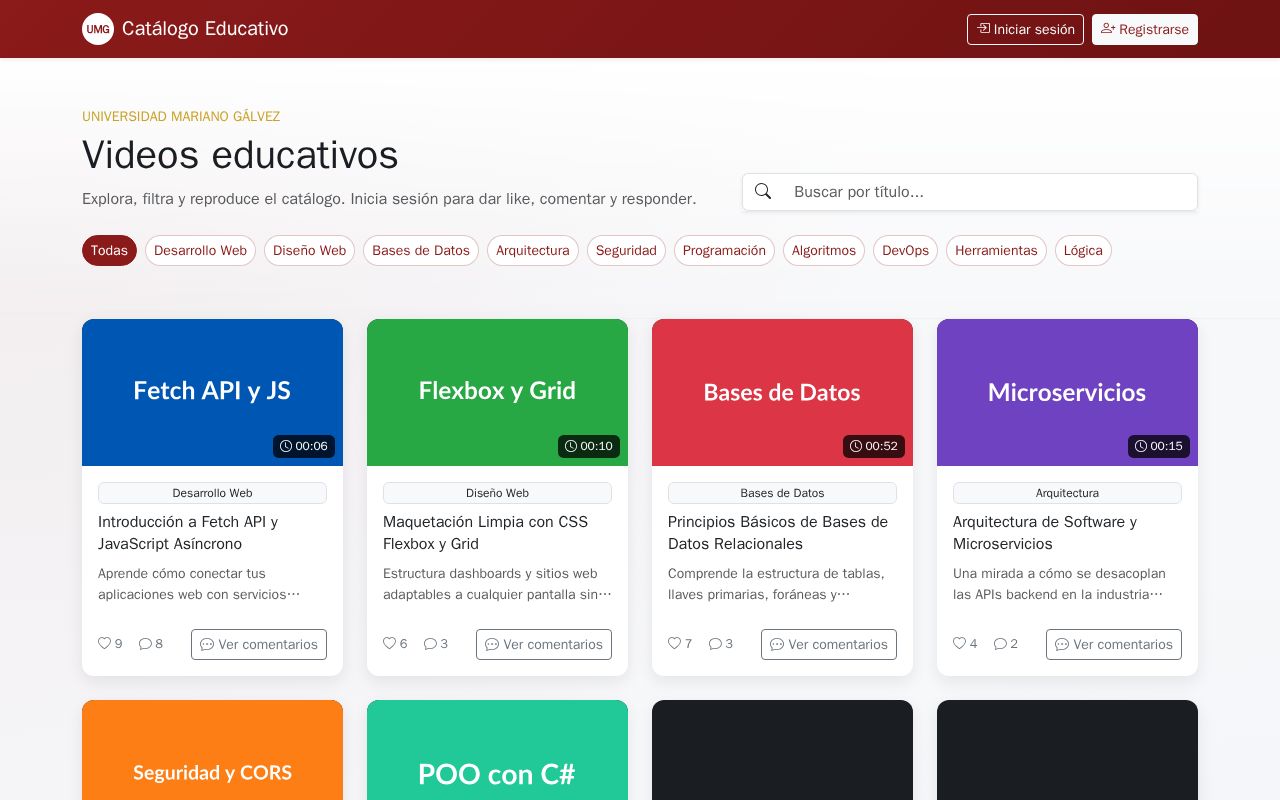Like the Fetch API video heart icon

point(104,643)
